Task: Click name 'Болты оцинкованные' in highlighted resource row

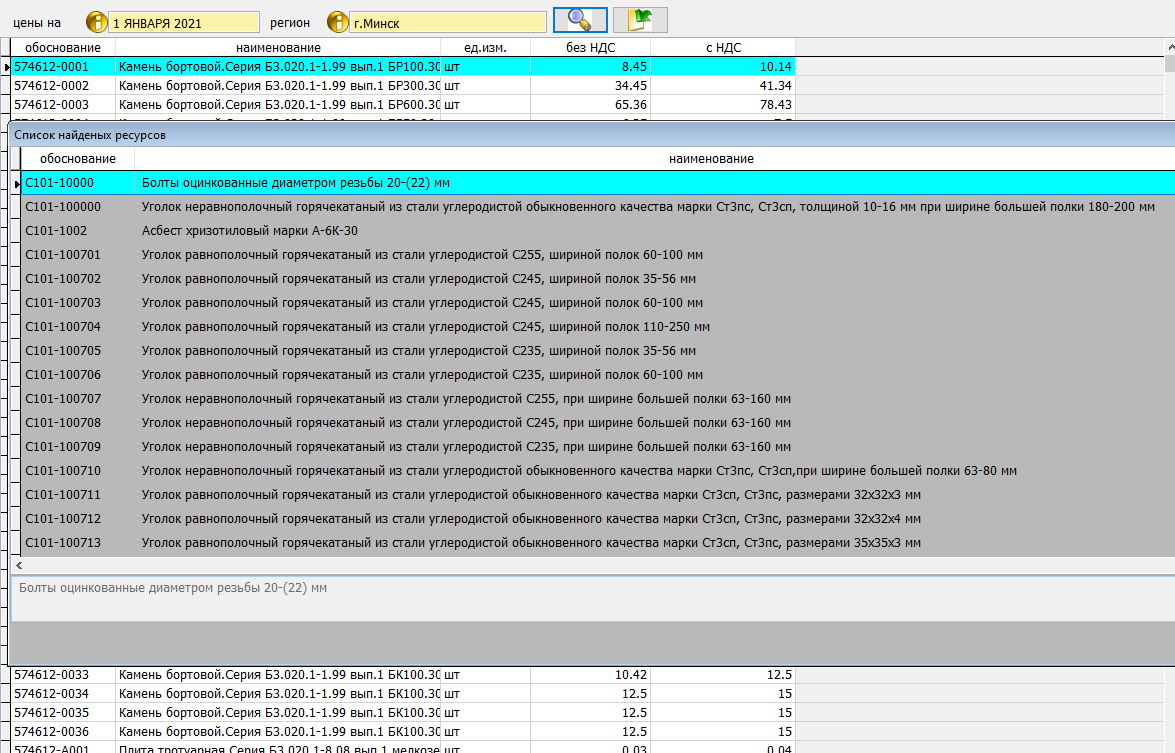Action: 295,183
